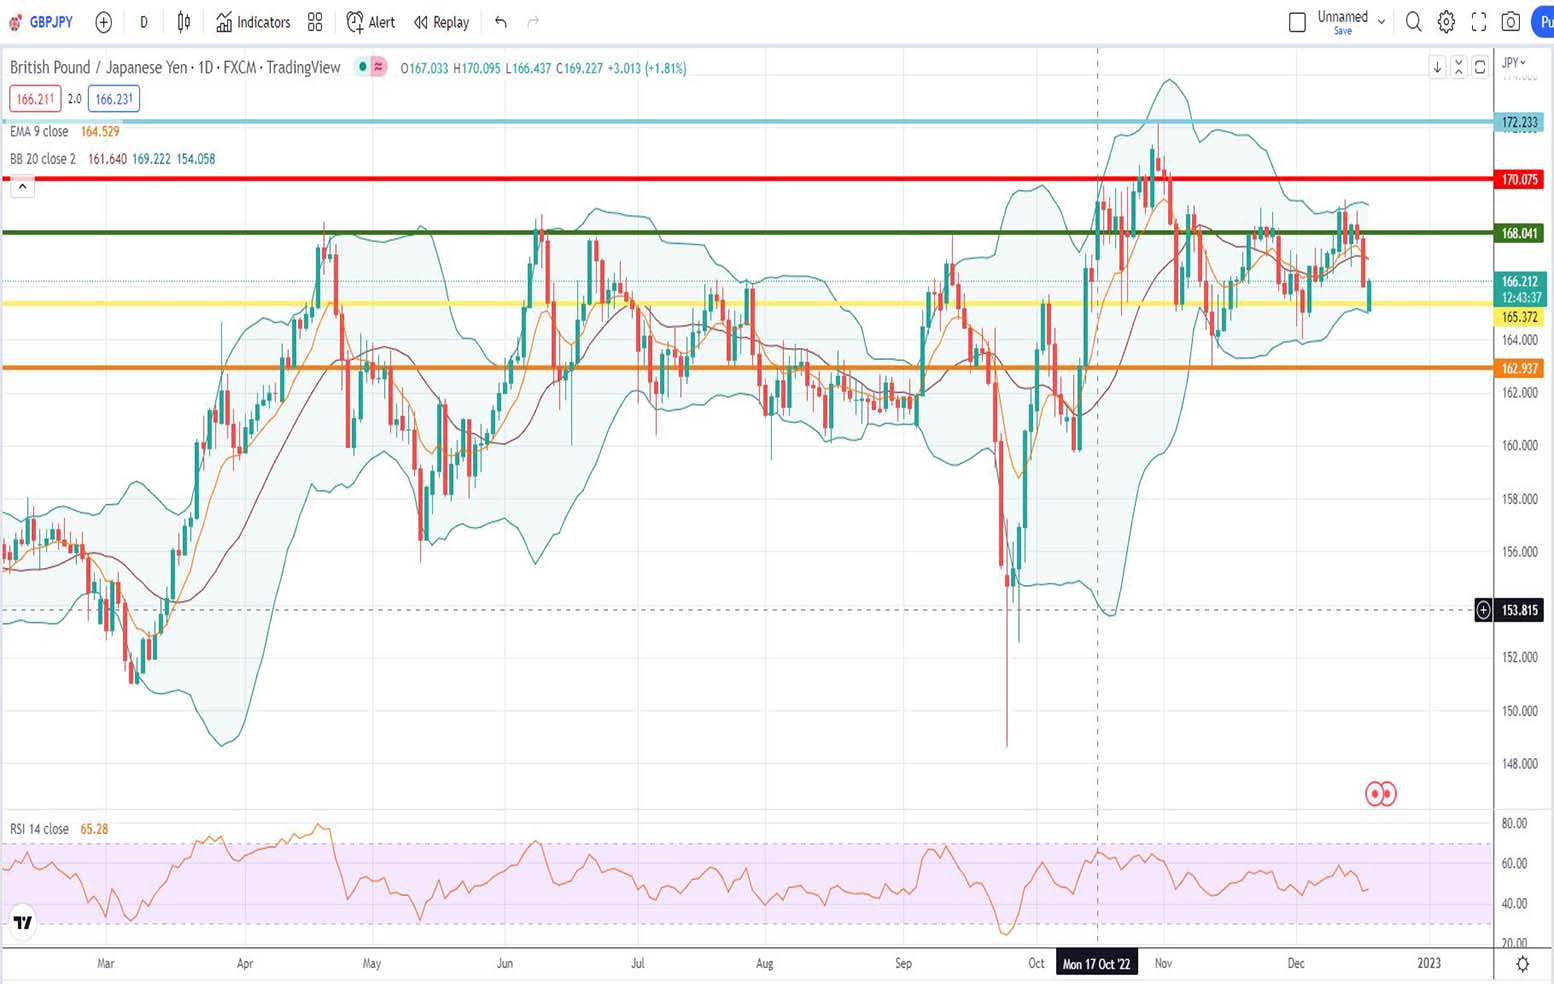Open the JPY price unit dropdown
This screenshot has width=1554, height=984.
[1513, 62]
